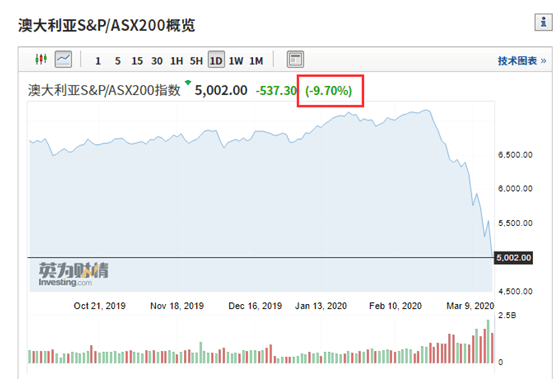558x381 pixels.
Task: Select the 15 minute interval
Action: tap(137, 61)
